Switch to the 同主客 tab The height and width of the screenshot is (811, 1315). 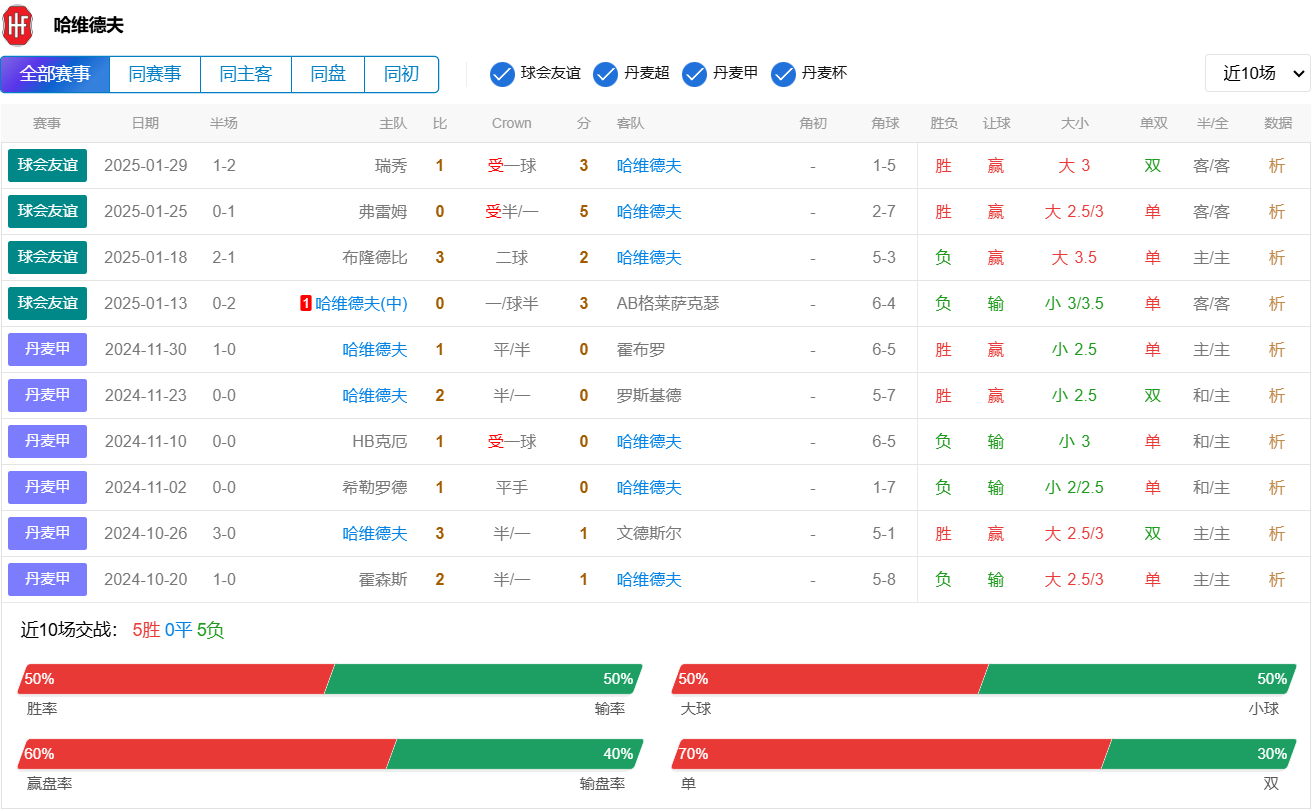(x=246, y=74)
